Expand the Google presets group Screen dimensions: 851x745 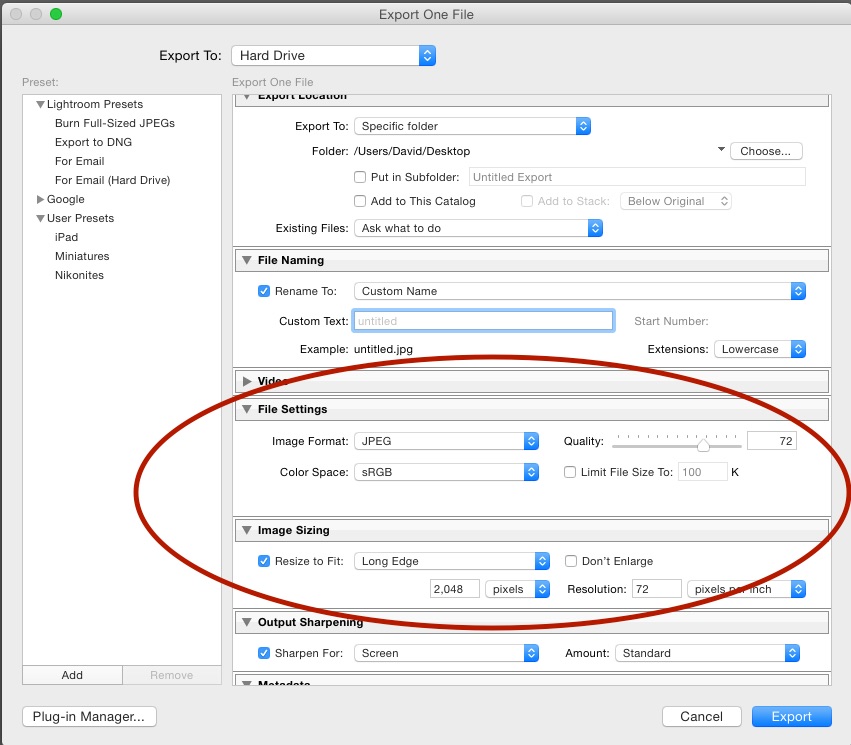coord(41,200)
